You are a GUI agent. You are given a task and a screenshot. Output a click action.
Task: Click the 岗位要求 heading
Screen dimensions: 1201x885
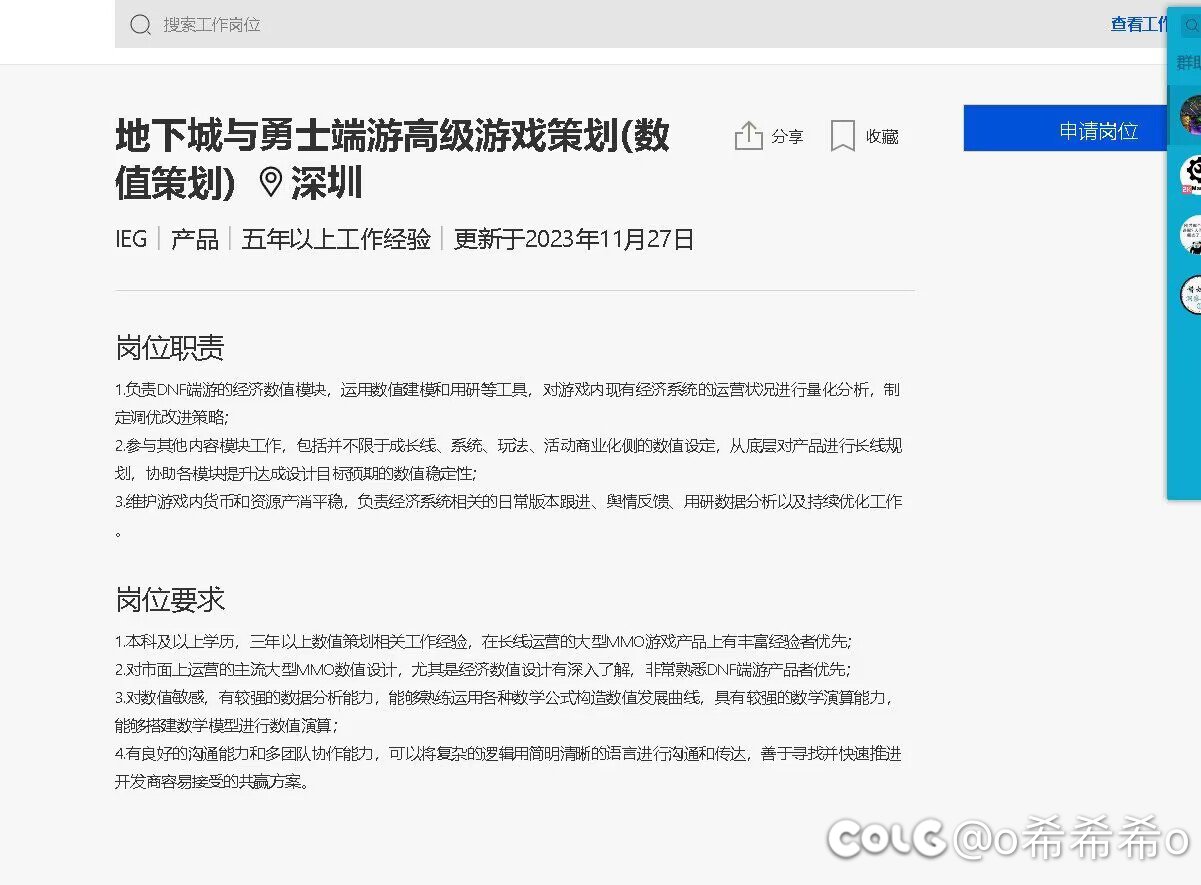click(170, 600)
